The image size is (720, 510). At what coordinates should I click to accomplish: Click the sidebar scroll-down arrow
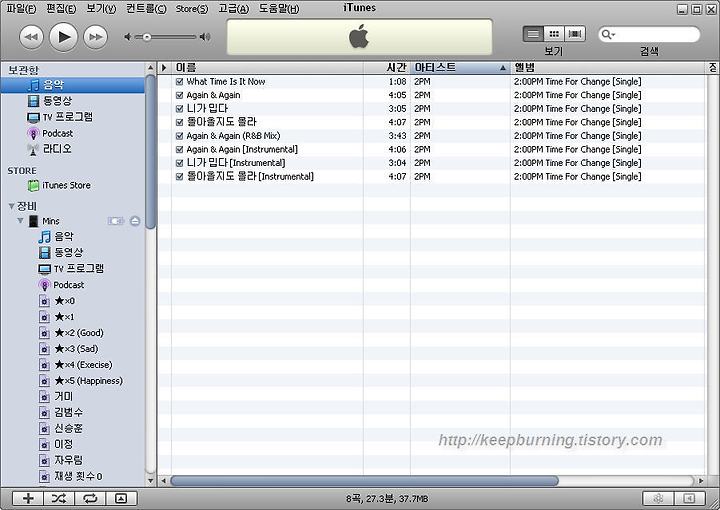(151, 481)
